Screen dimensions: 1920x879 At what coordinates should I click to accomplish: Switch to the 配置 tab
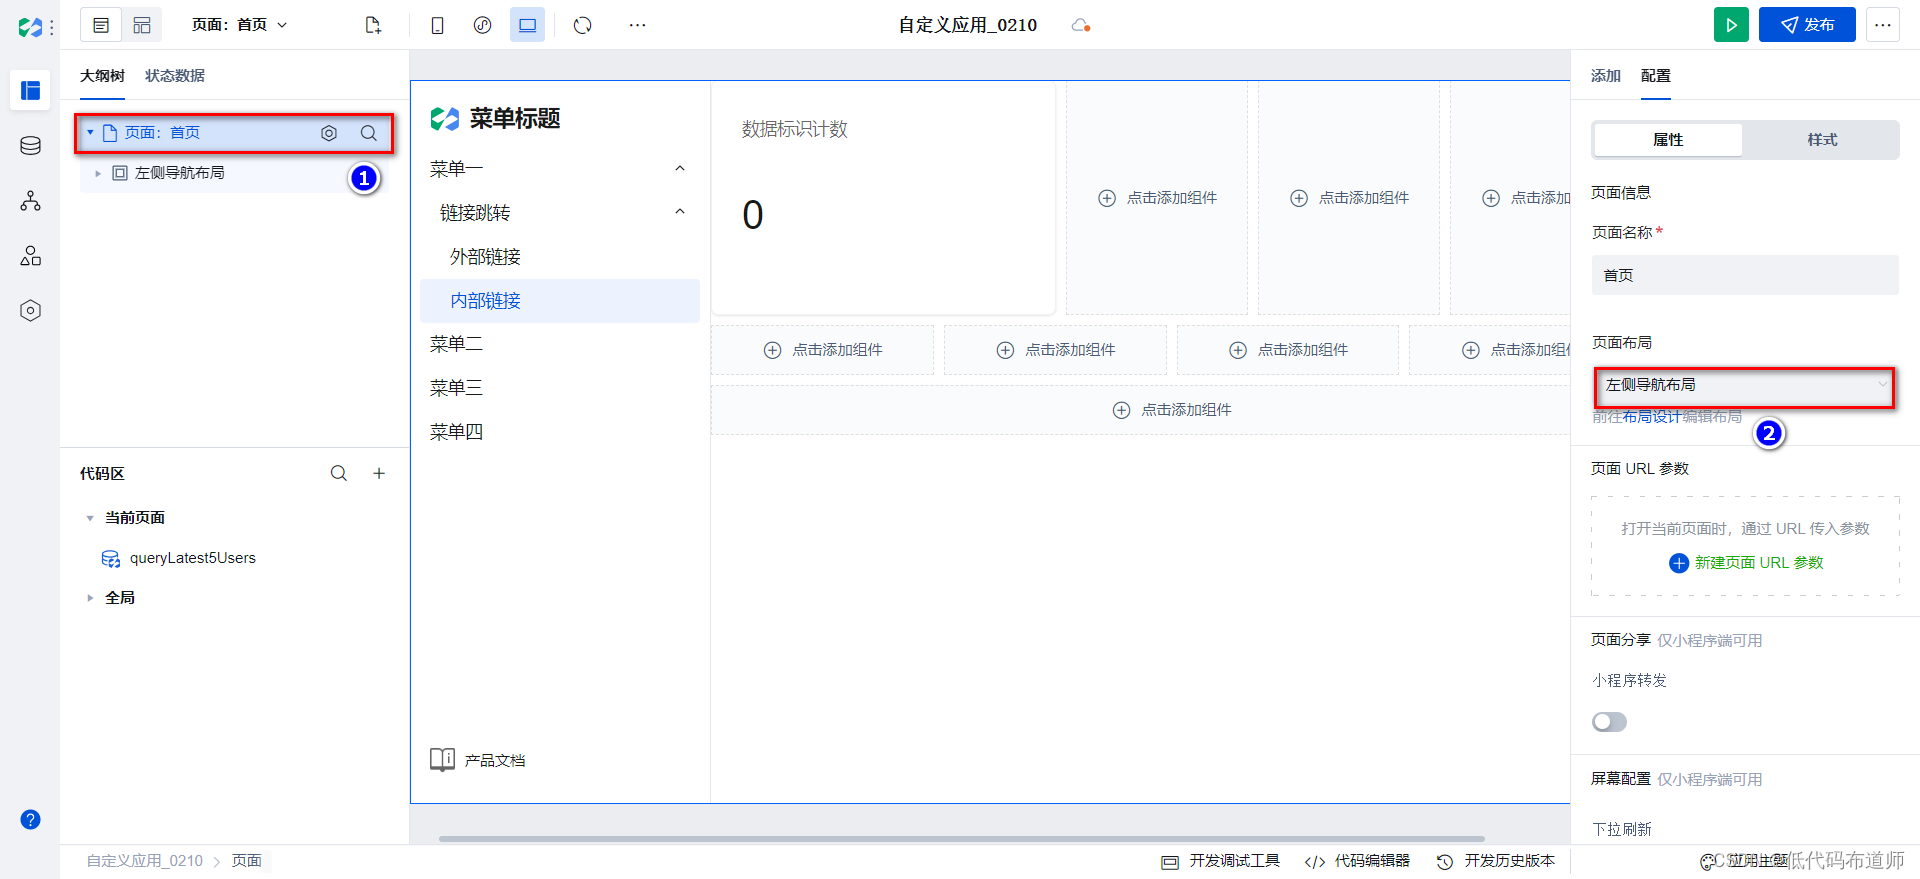(x=1656, y=76)
